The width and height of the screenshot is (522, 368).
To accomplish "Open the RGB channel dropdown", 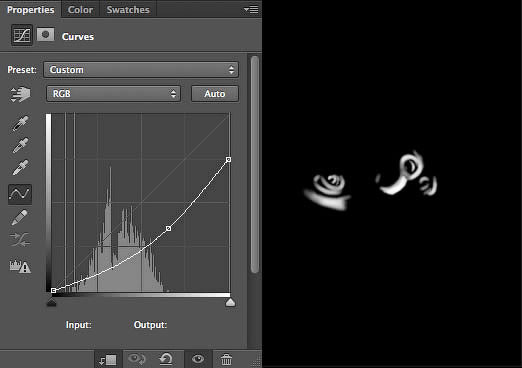I will tap(113, 94).
